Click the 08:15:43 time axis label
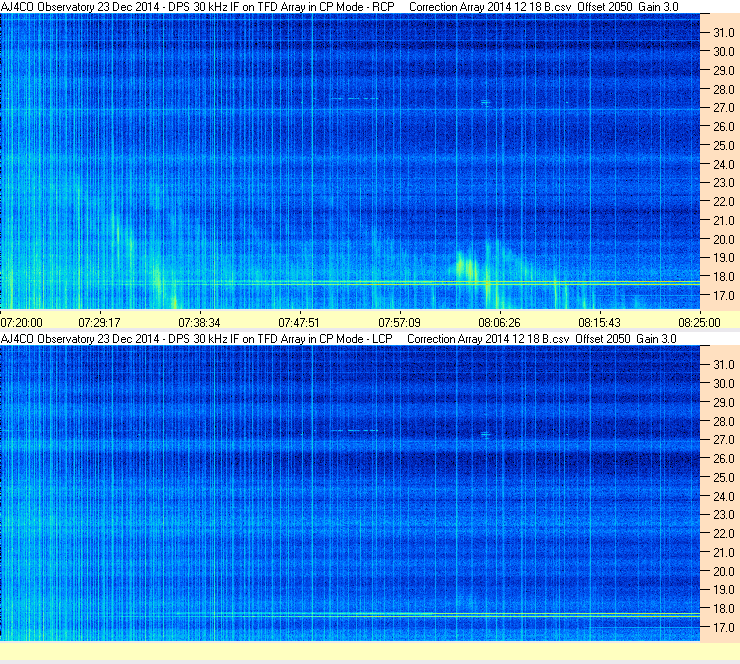 click(x=599, y=323)
